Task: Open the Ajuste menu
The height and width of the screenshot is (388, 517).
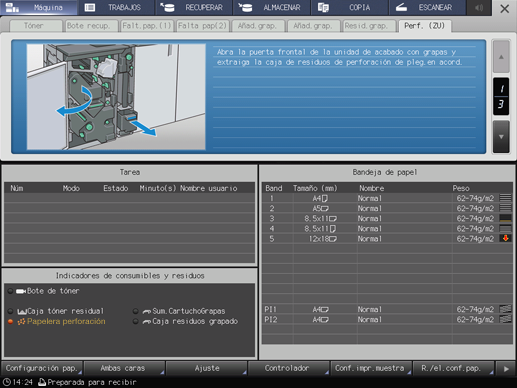Action: (207, 368)
